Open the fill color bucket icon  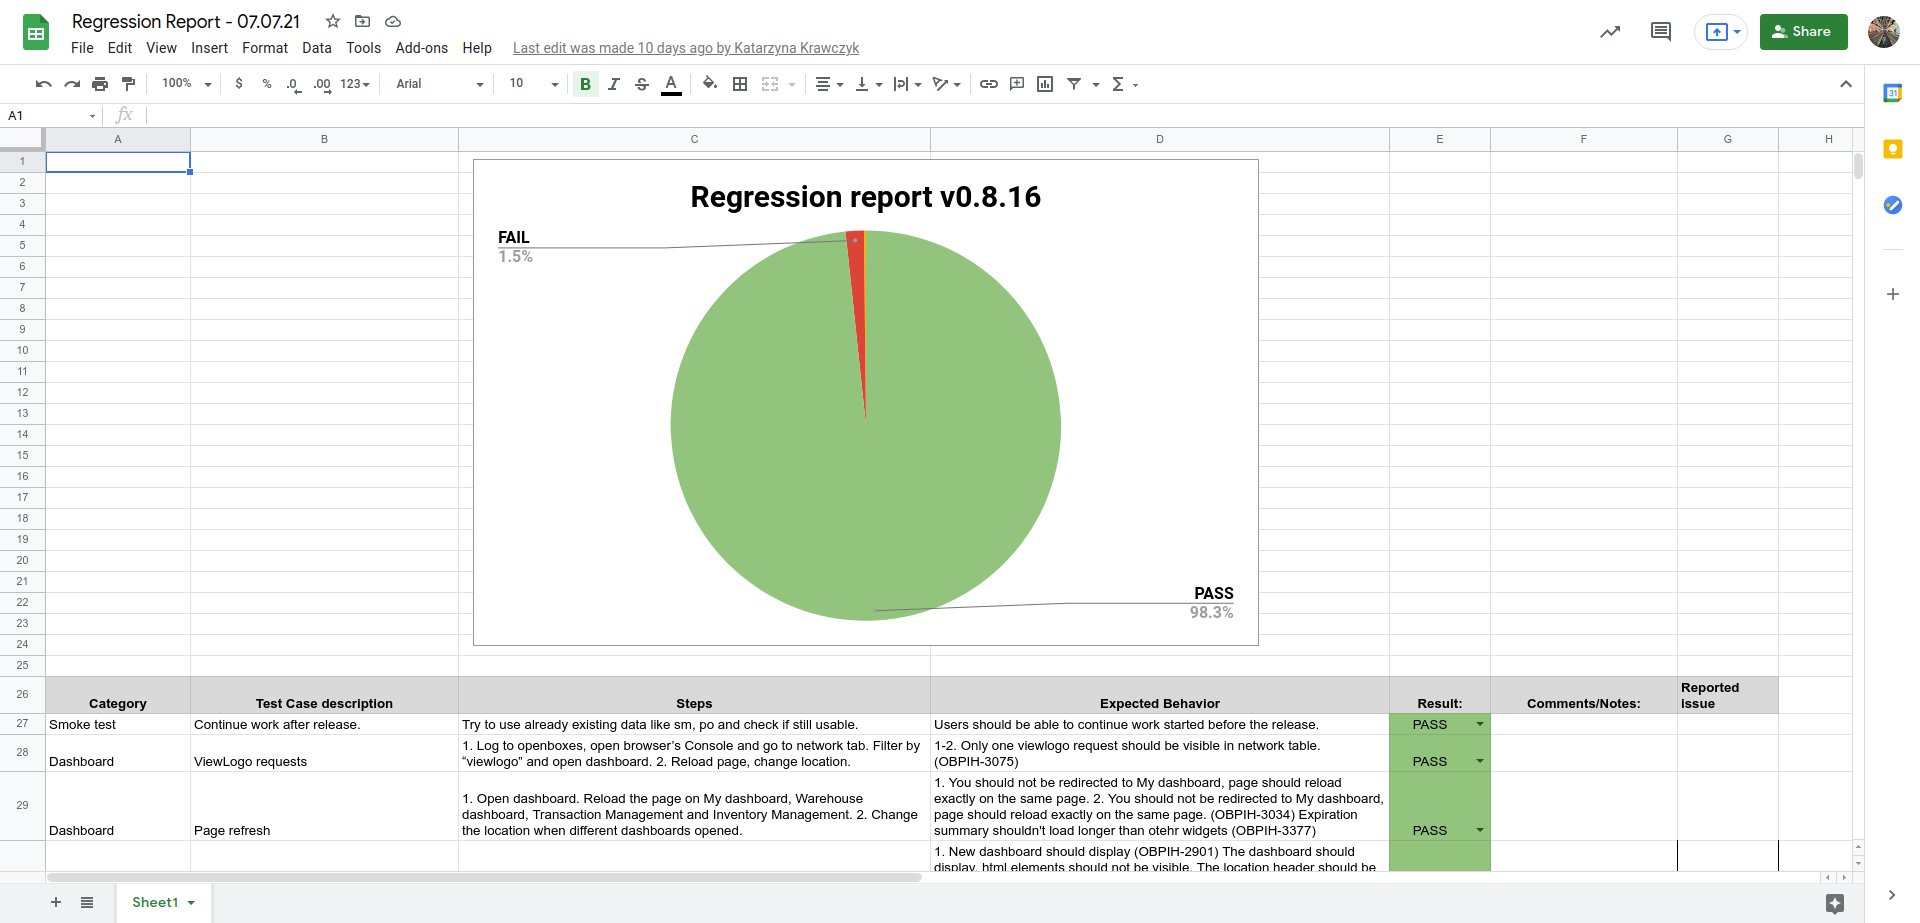[x=710, y=84]
